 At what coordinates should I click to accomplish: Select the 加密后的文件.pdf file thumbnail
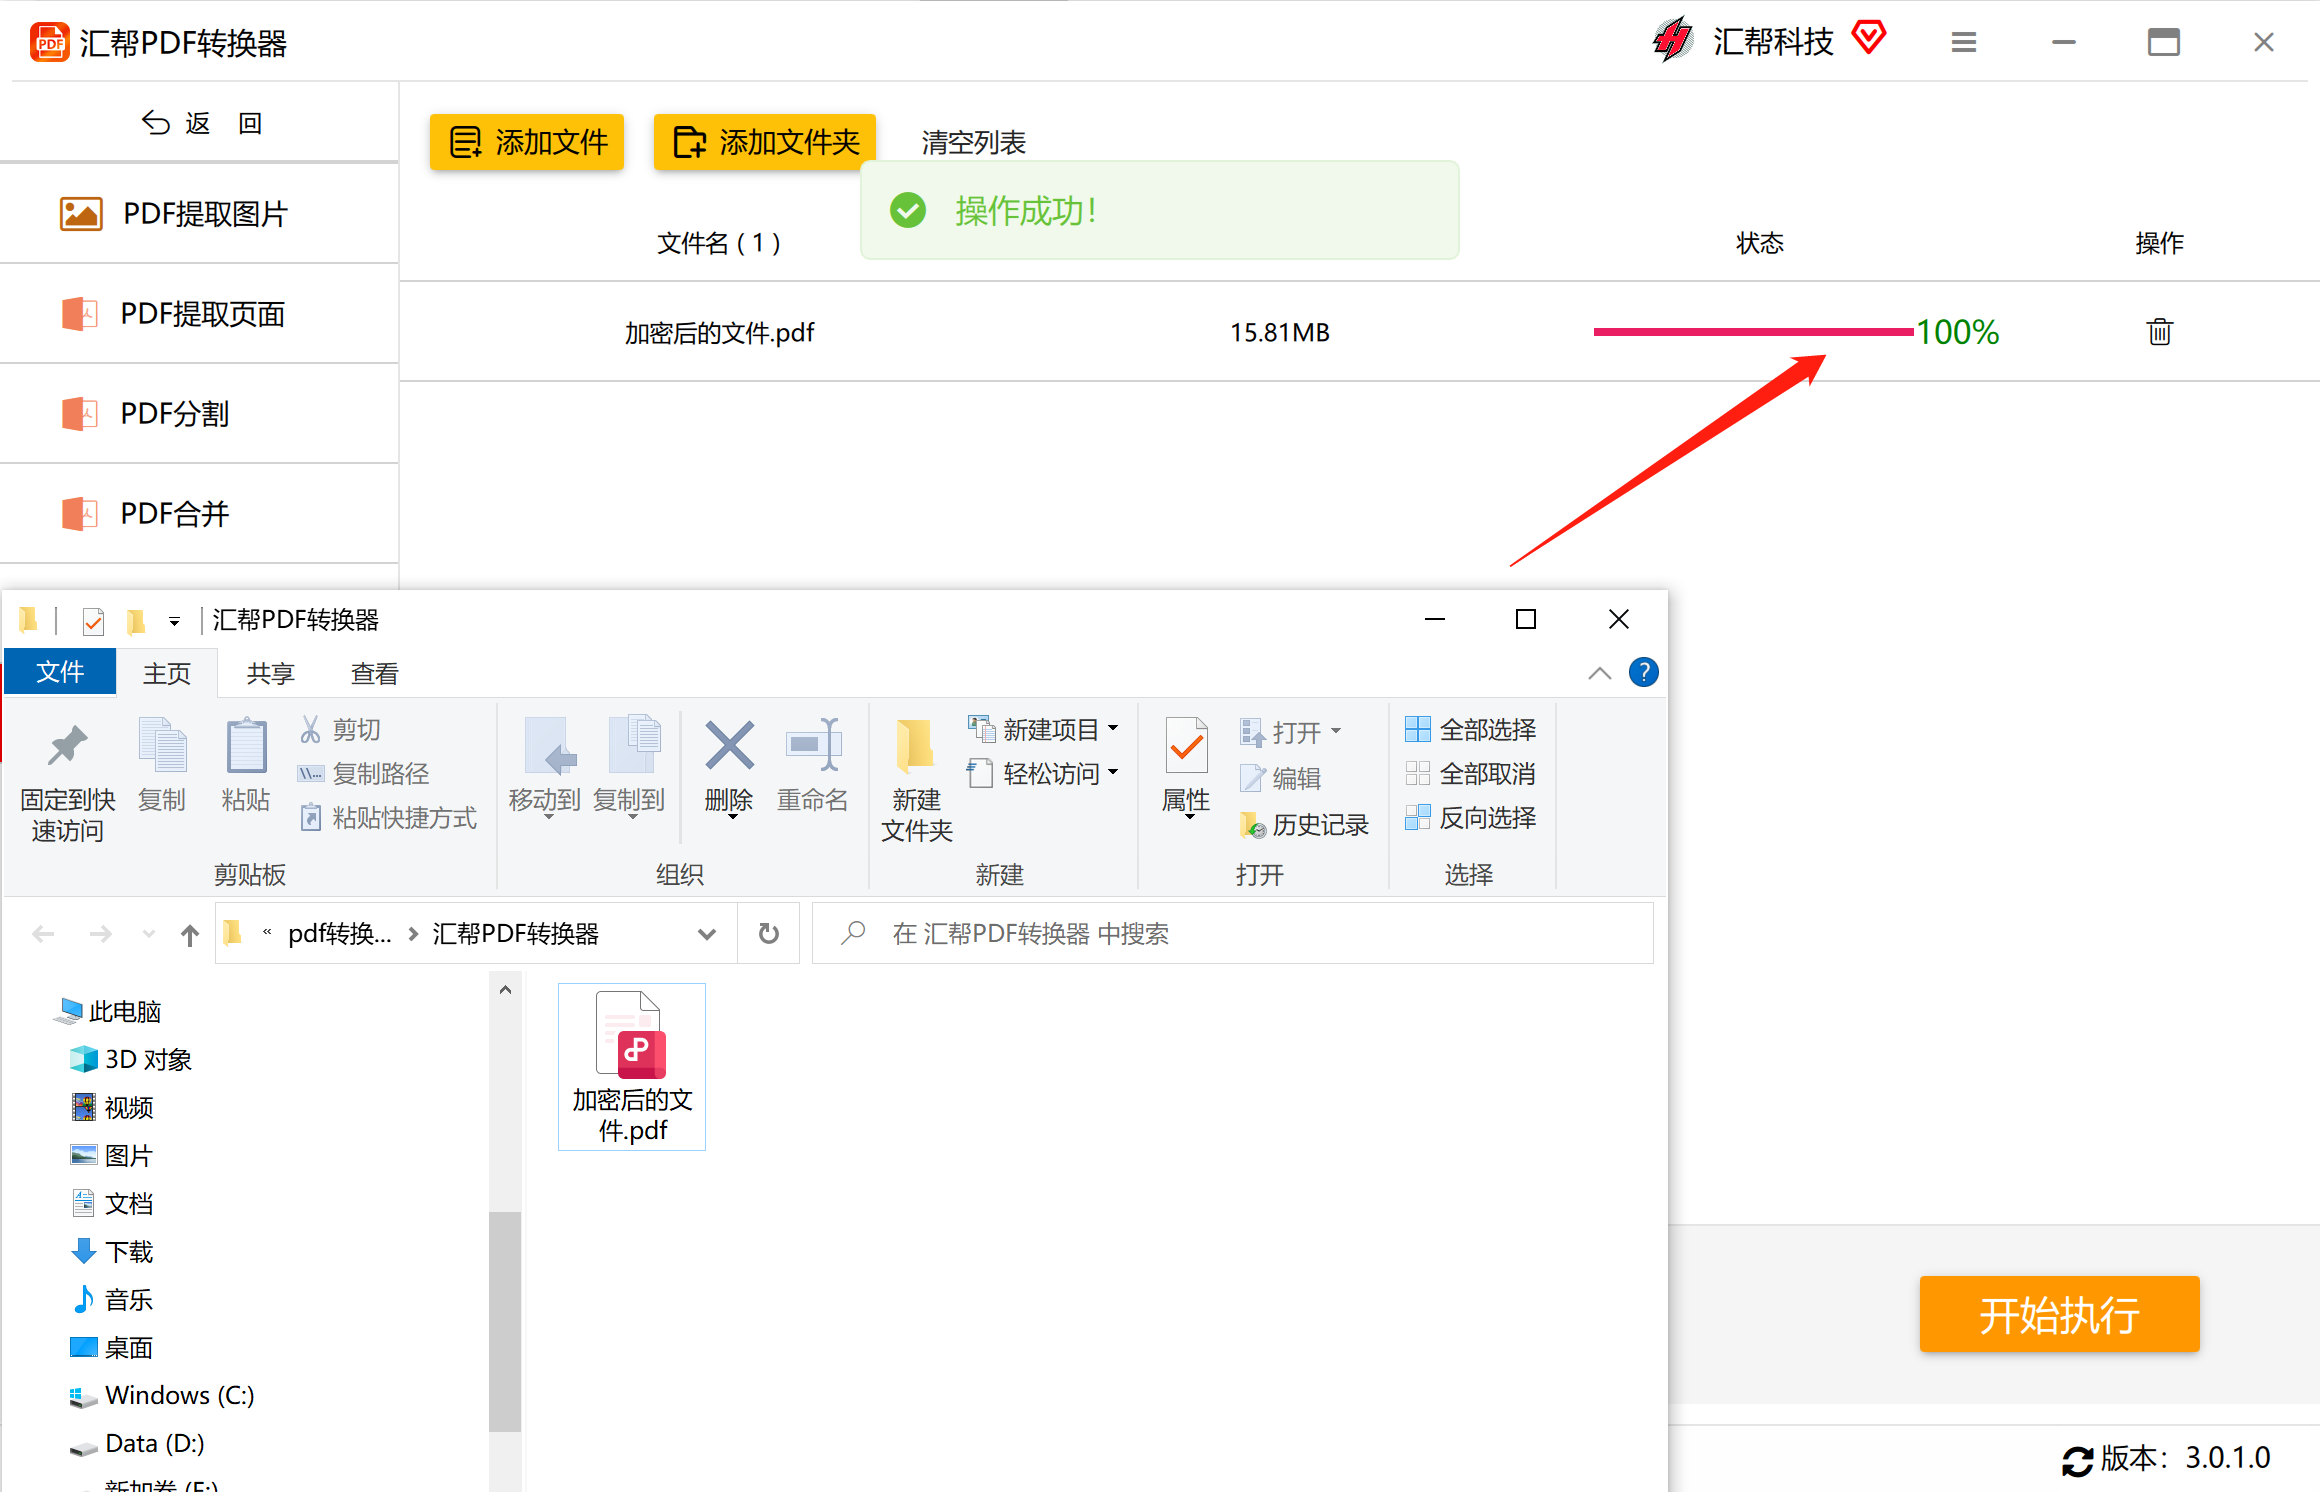coord(632,1066)
